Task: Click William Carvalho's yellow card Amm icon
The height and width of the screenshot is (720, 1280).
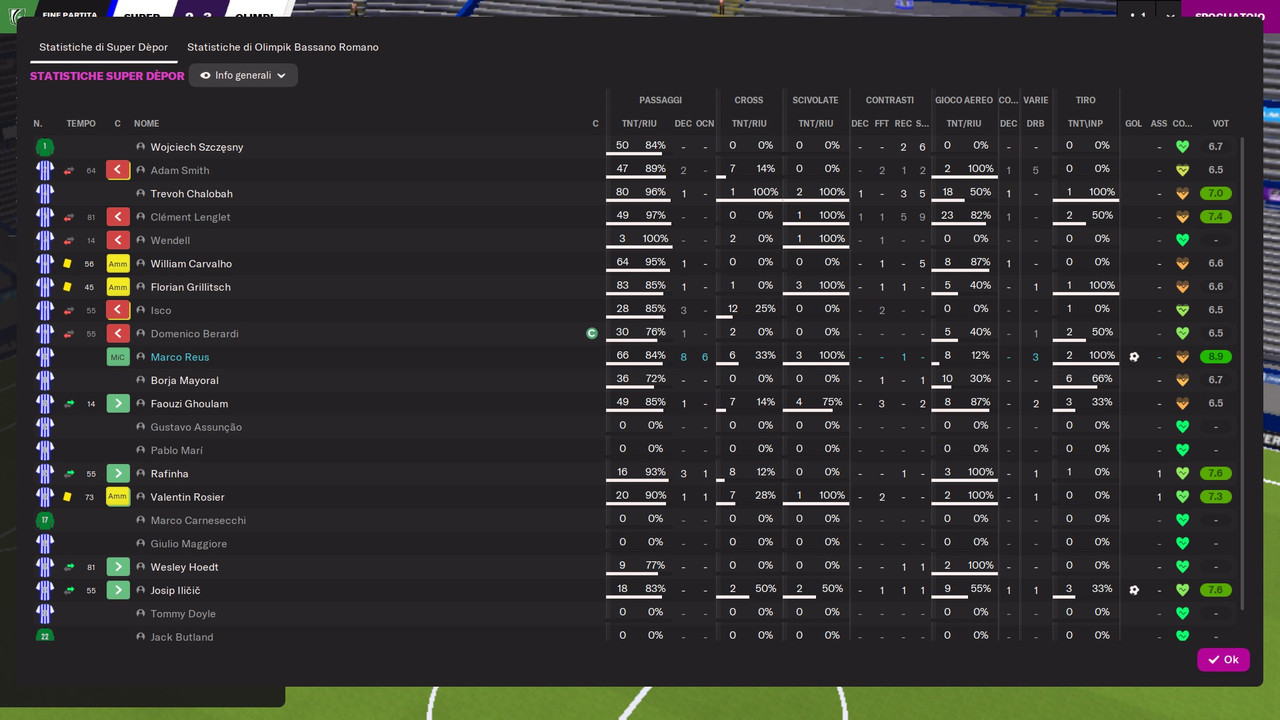Action: 119,264
